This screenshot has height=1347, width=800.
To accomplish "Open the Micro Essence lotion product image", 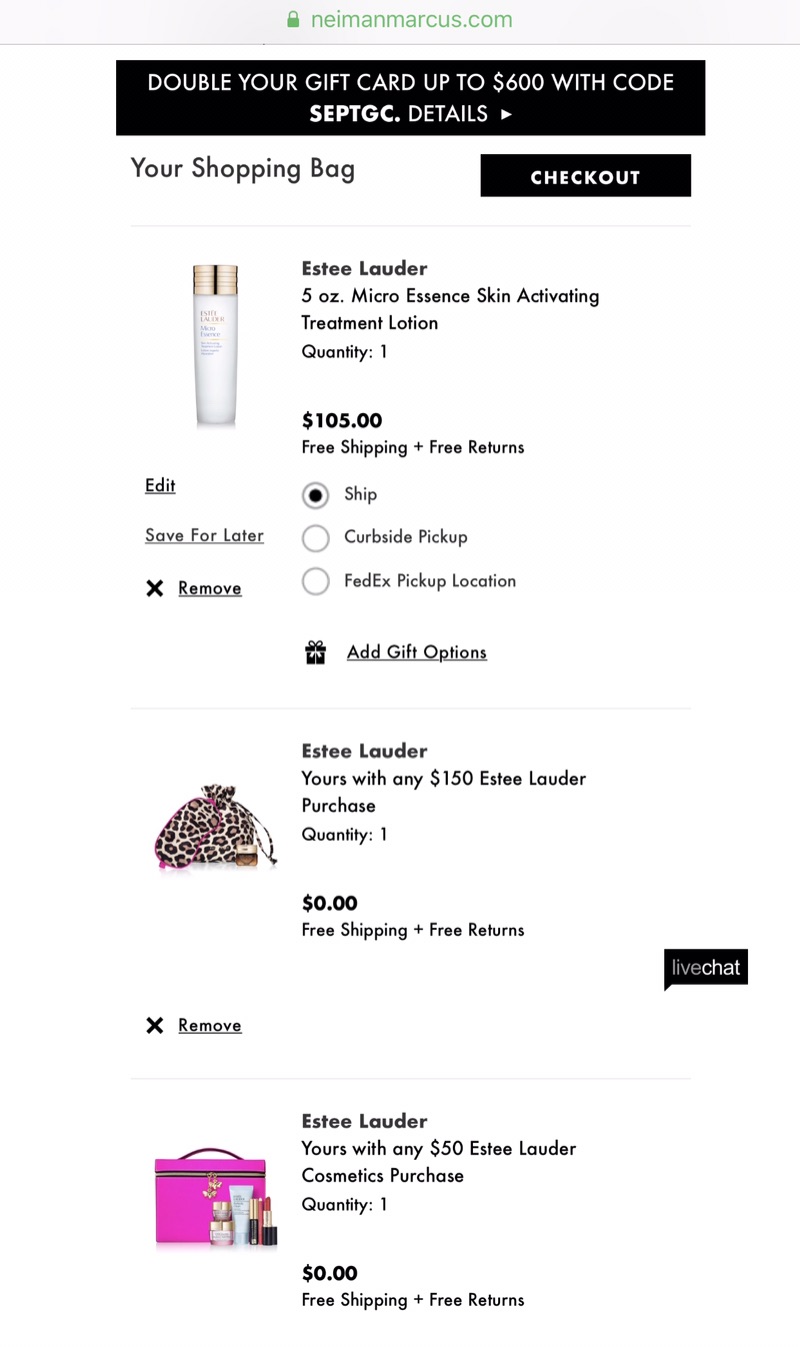I will [x=215, y=346].
